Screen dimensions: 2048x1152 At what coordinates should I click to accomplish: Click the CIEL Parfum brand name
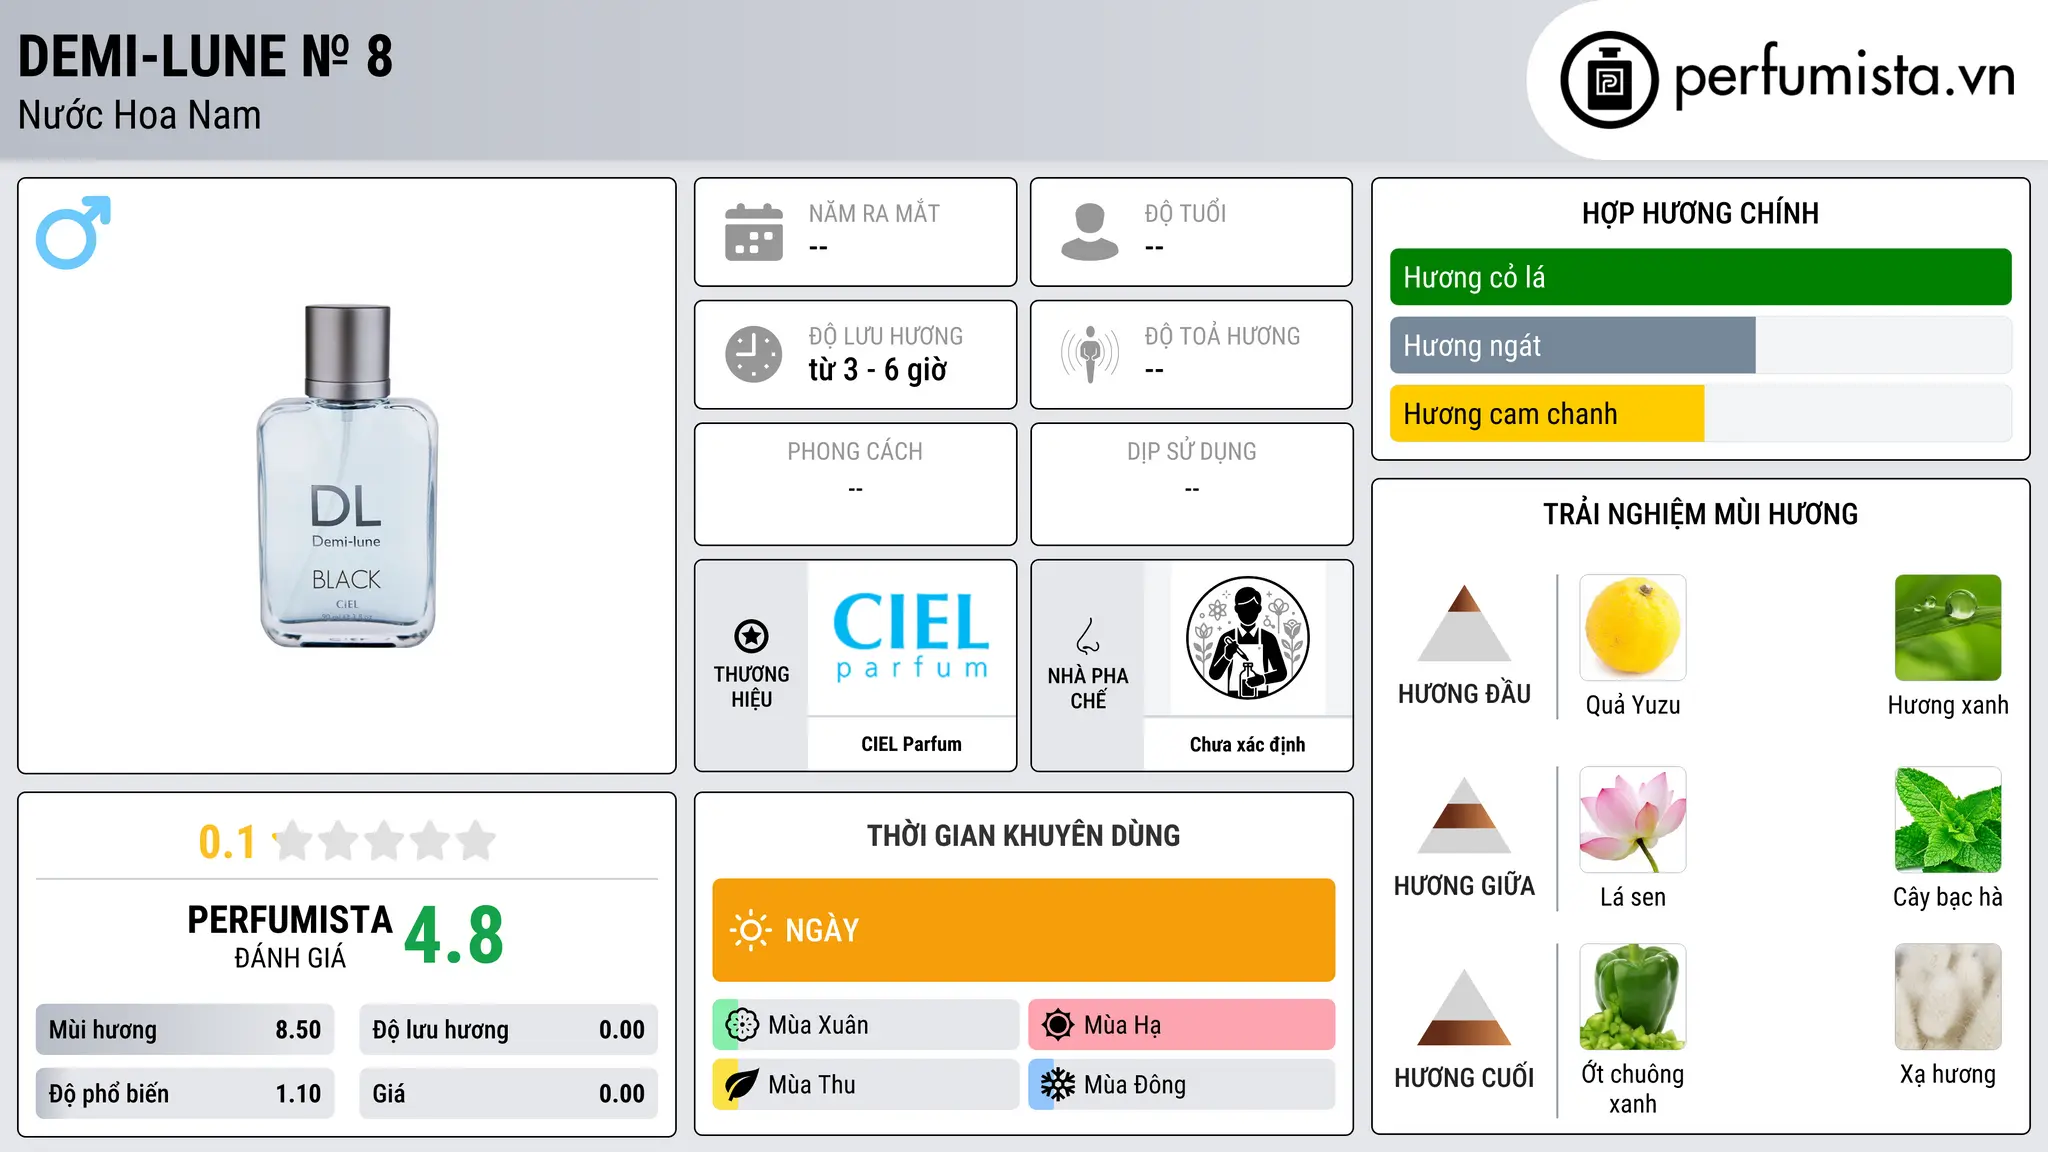pos(911,744)
